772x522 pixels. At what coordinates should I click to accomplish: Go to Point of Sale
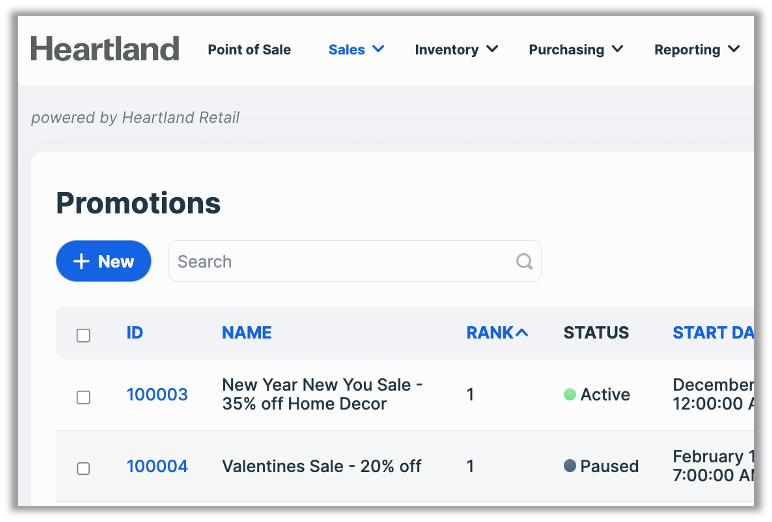tap(249, 49)
